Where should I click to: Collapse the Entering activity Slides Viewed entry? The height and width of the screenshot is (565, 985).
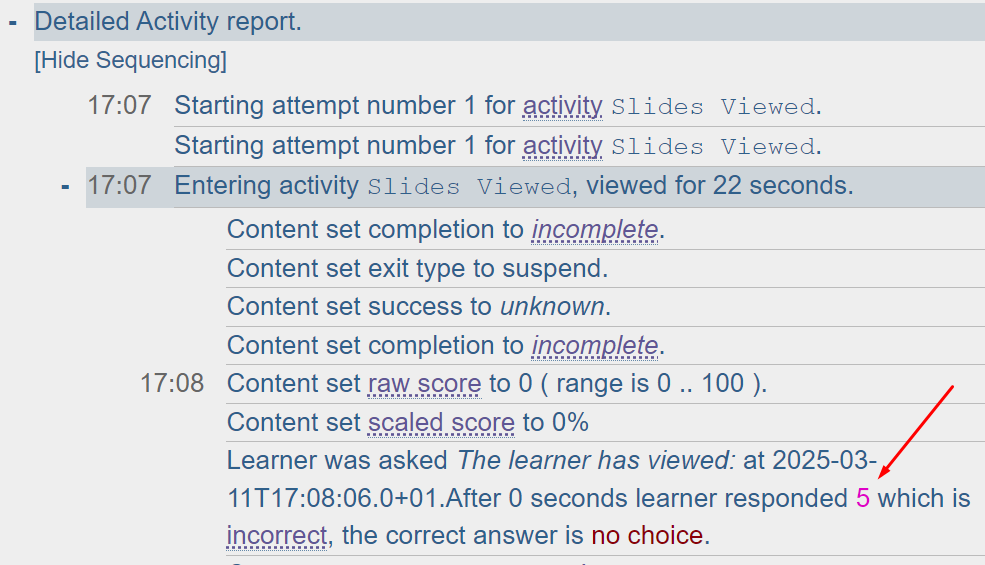pos(66,186)
